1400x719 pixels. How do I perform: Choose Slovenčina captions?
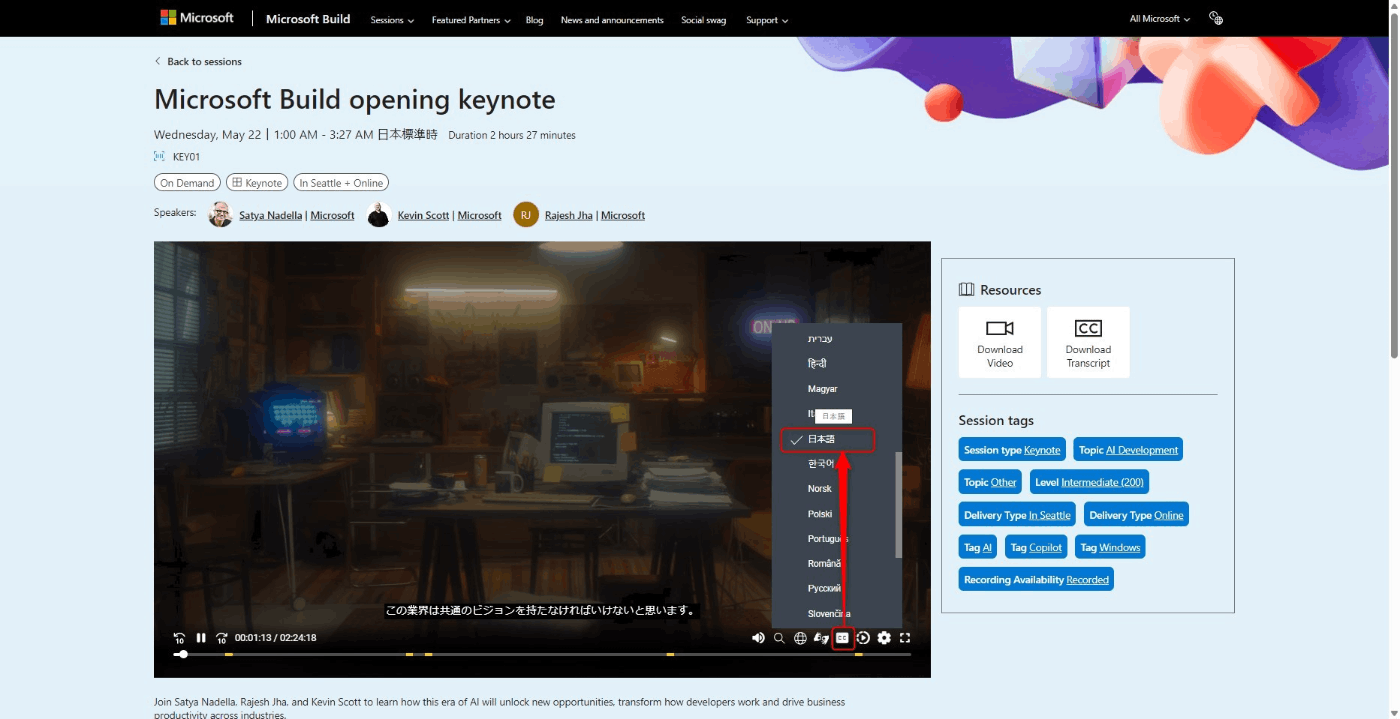829,614
